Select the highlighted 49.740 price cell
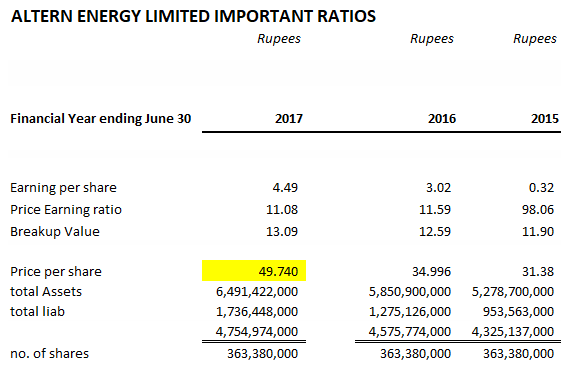The image size is (570, 370). (254, 271)
